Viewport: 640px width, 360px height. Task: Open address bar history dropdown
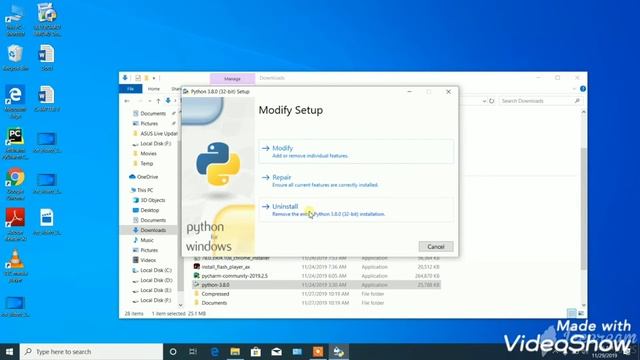coord(484,101)
